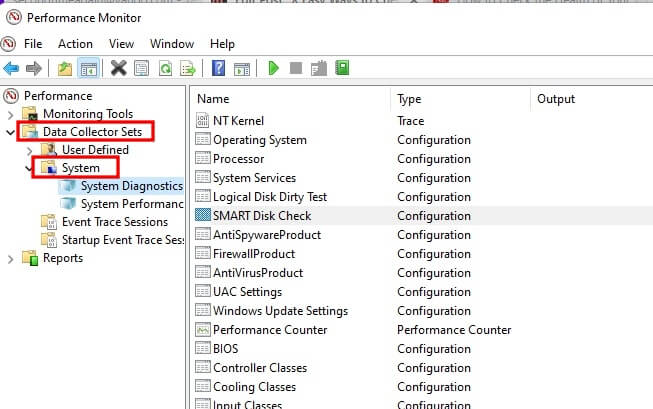Select the Logical Disk Dirty Test row

(x=421, y=197)
